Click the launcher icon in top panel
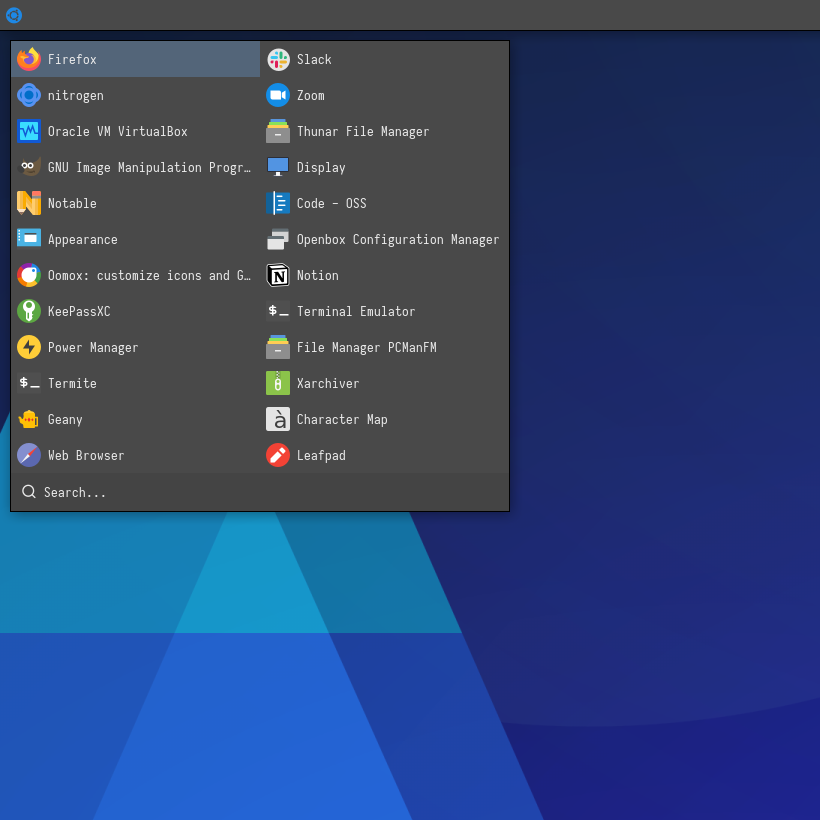 [14, 15]
